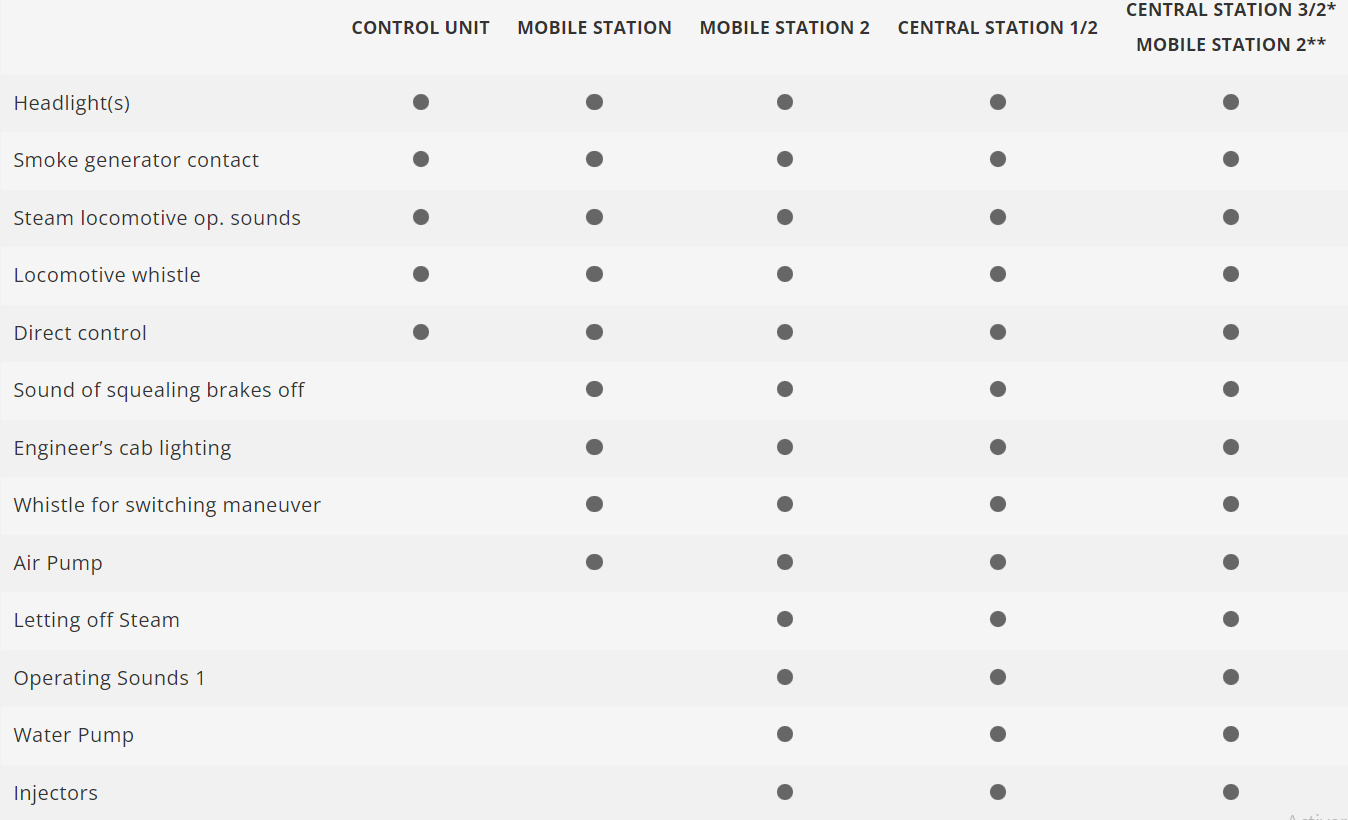Click the Direct control dot under Control Unit
The height and width of the screenshot is (820, 1348).
[421, 332]
